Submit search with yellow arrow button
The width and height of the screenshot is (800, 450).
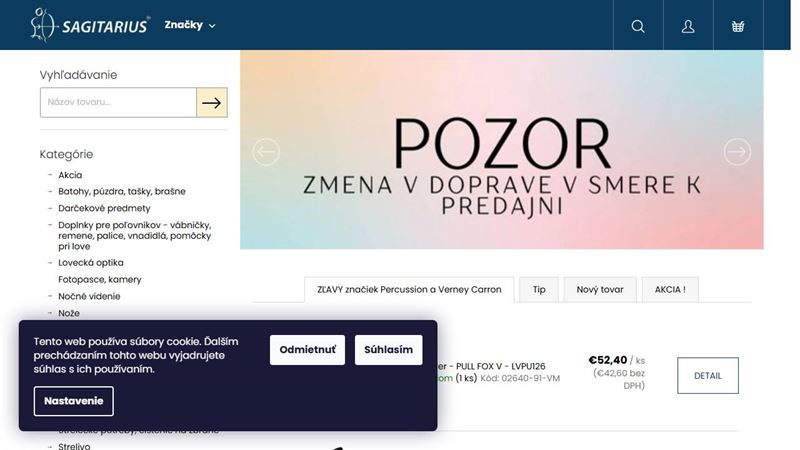click(212, 103)
